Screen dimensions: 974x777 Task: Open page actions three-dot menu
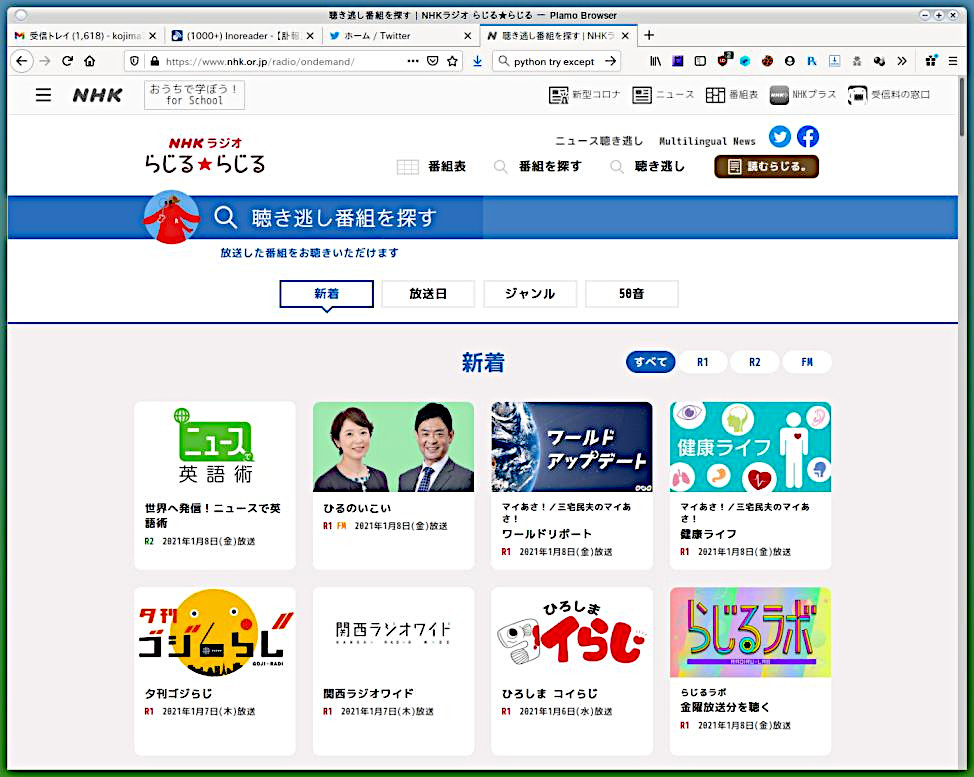413,61
